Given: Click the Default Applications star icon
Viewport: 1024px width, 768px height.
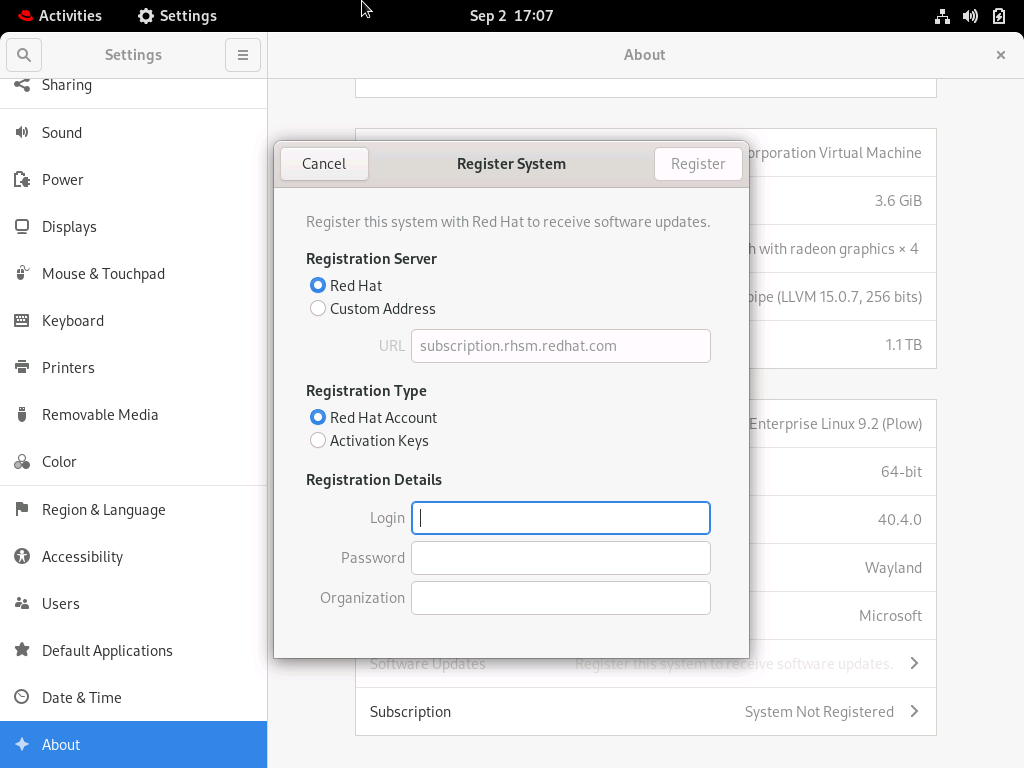Looking at the screenshot, I should coord(22,650).
